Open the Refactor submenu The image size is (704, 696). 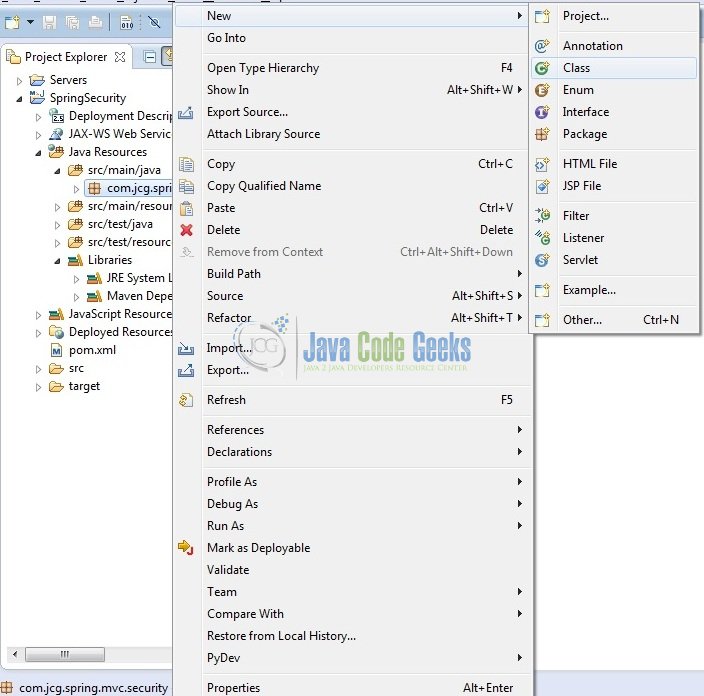(x=351, y=318)
